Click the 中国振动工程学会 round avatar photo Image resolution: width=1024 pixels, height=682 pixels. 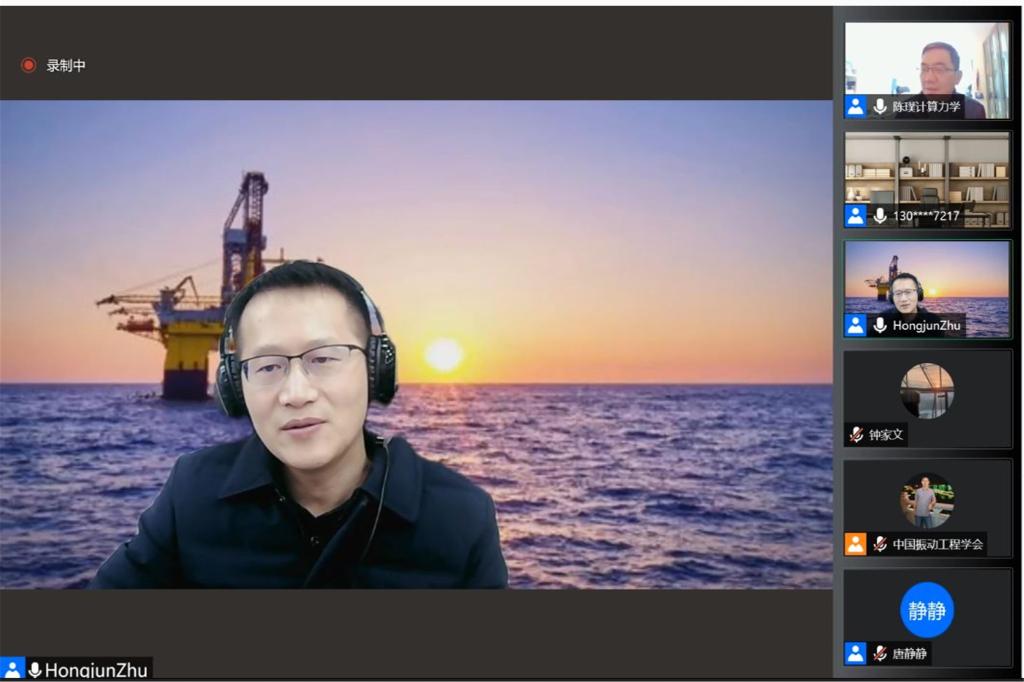click(926, 500)
